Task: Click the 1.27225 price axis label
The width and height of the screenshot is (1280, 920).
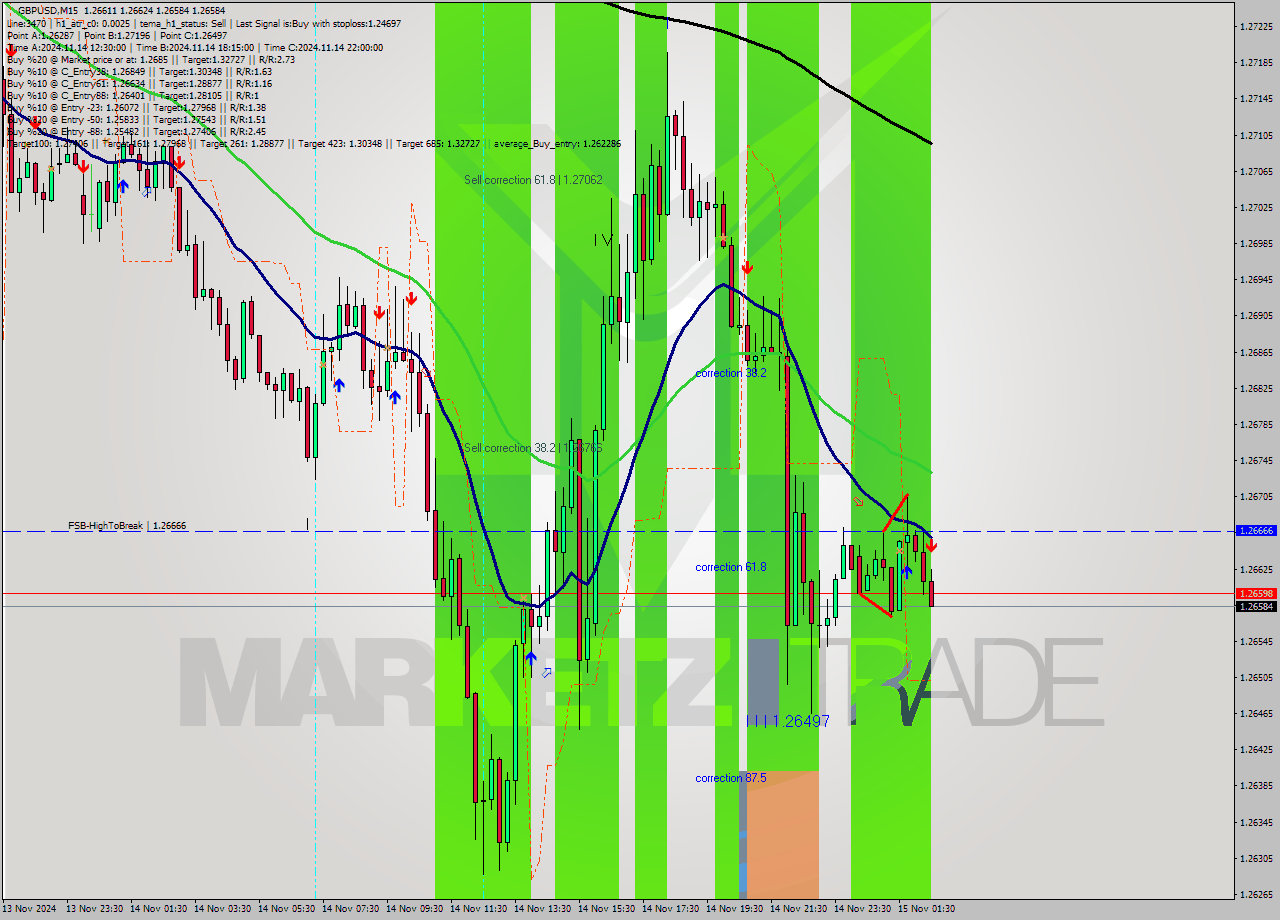Action: (x=1256, y=26)
